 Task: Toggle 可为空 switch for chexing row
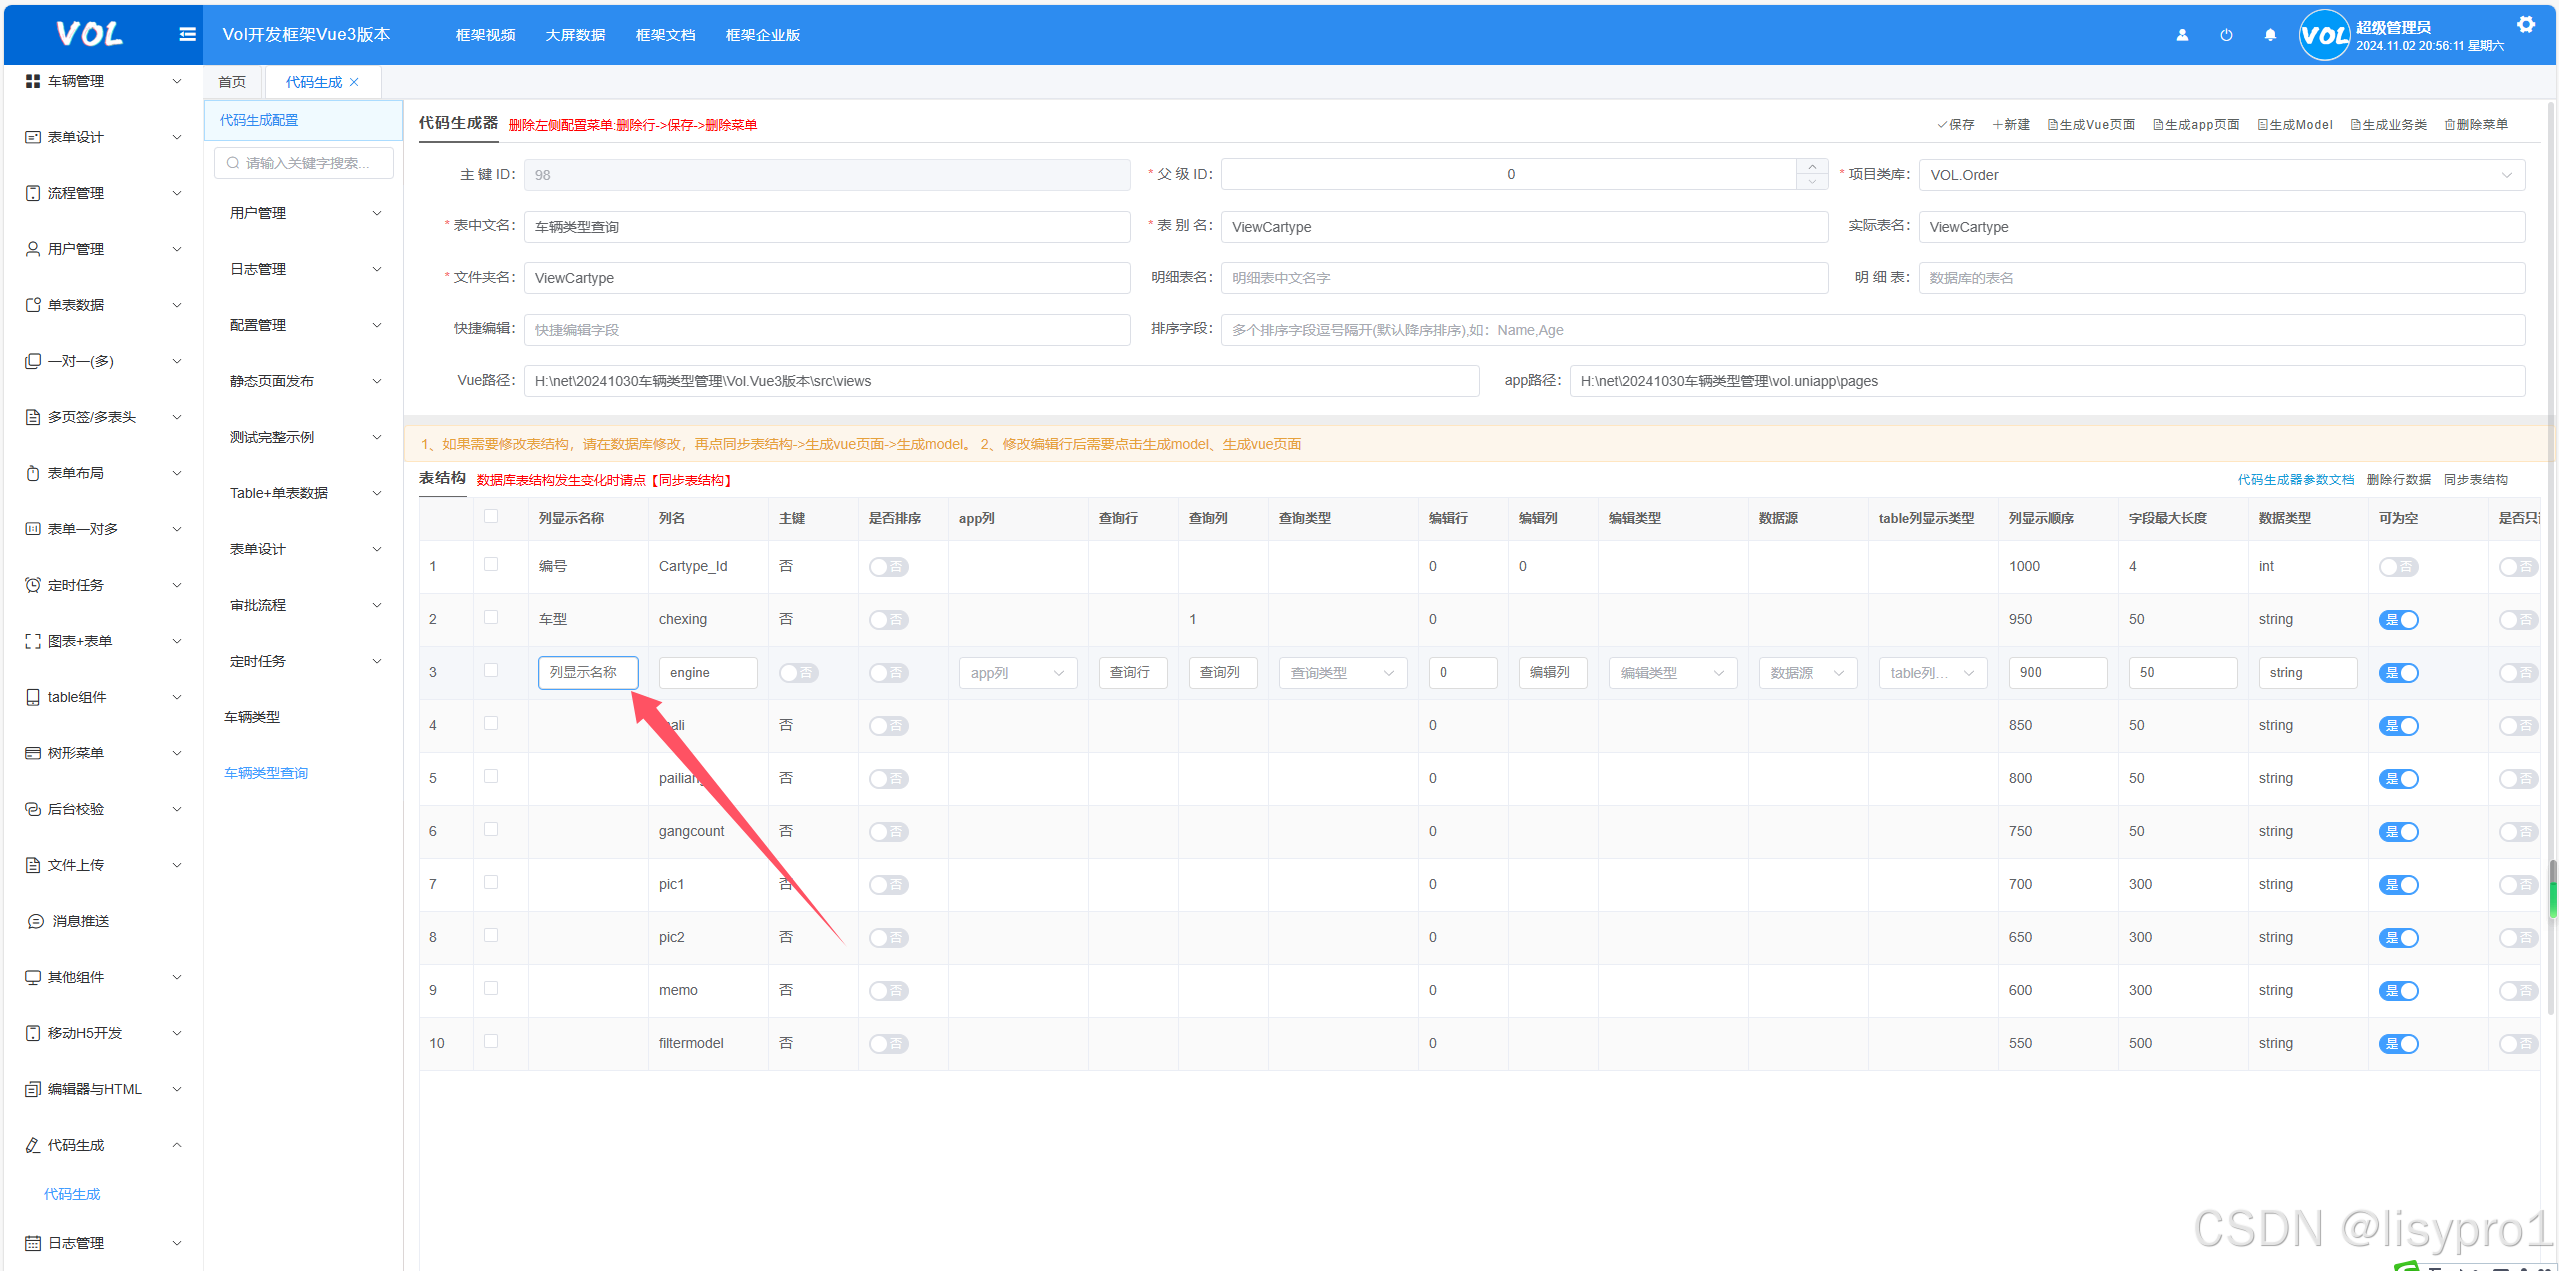coord(2398,620)
